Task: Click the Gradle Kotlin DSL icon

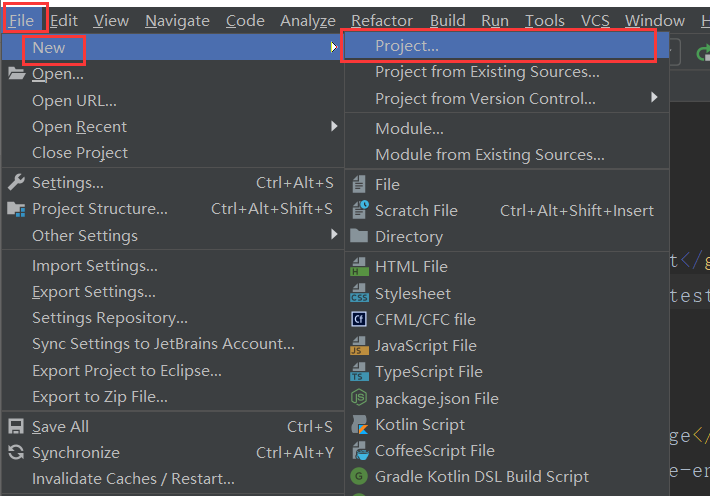Action: click(x=359, y=477)
